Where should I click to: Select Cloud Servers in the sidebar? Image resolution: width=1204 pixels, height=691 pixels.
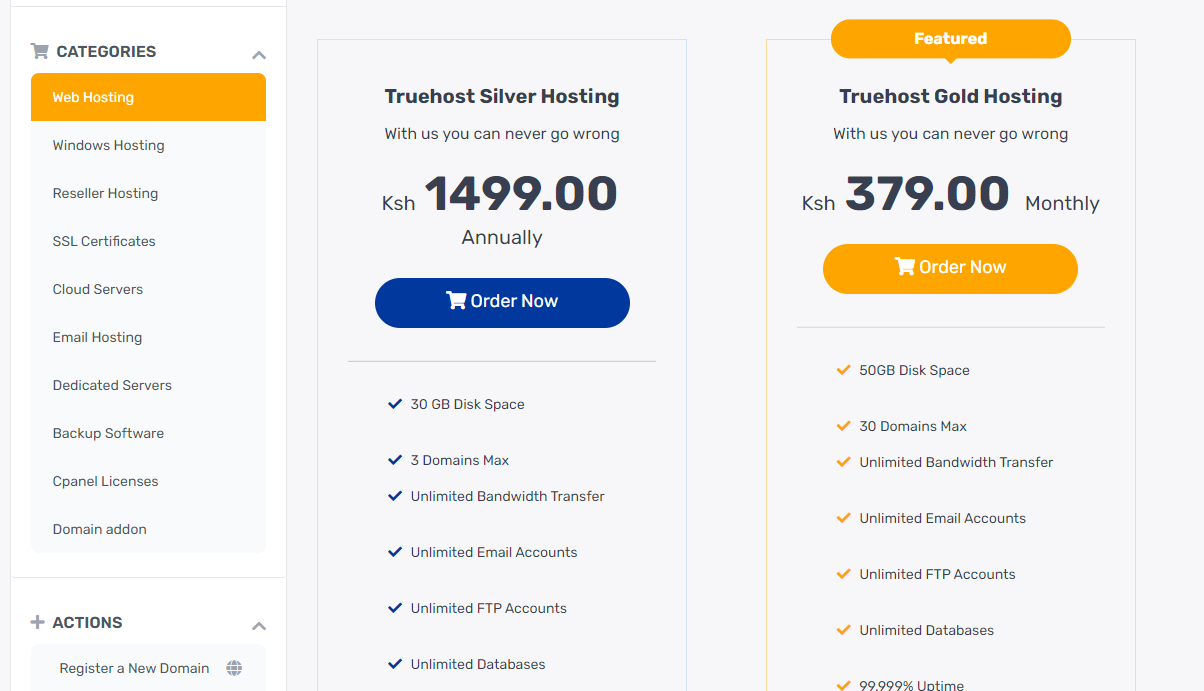click(98, 289)
